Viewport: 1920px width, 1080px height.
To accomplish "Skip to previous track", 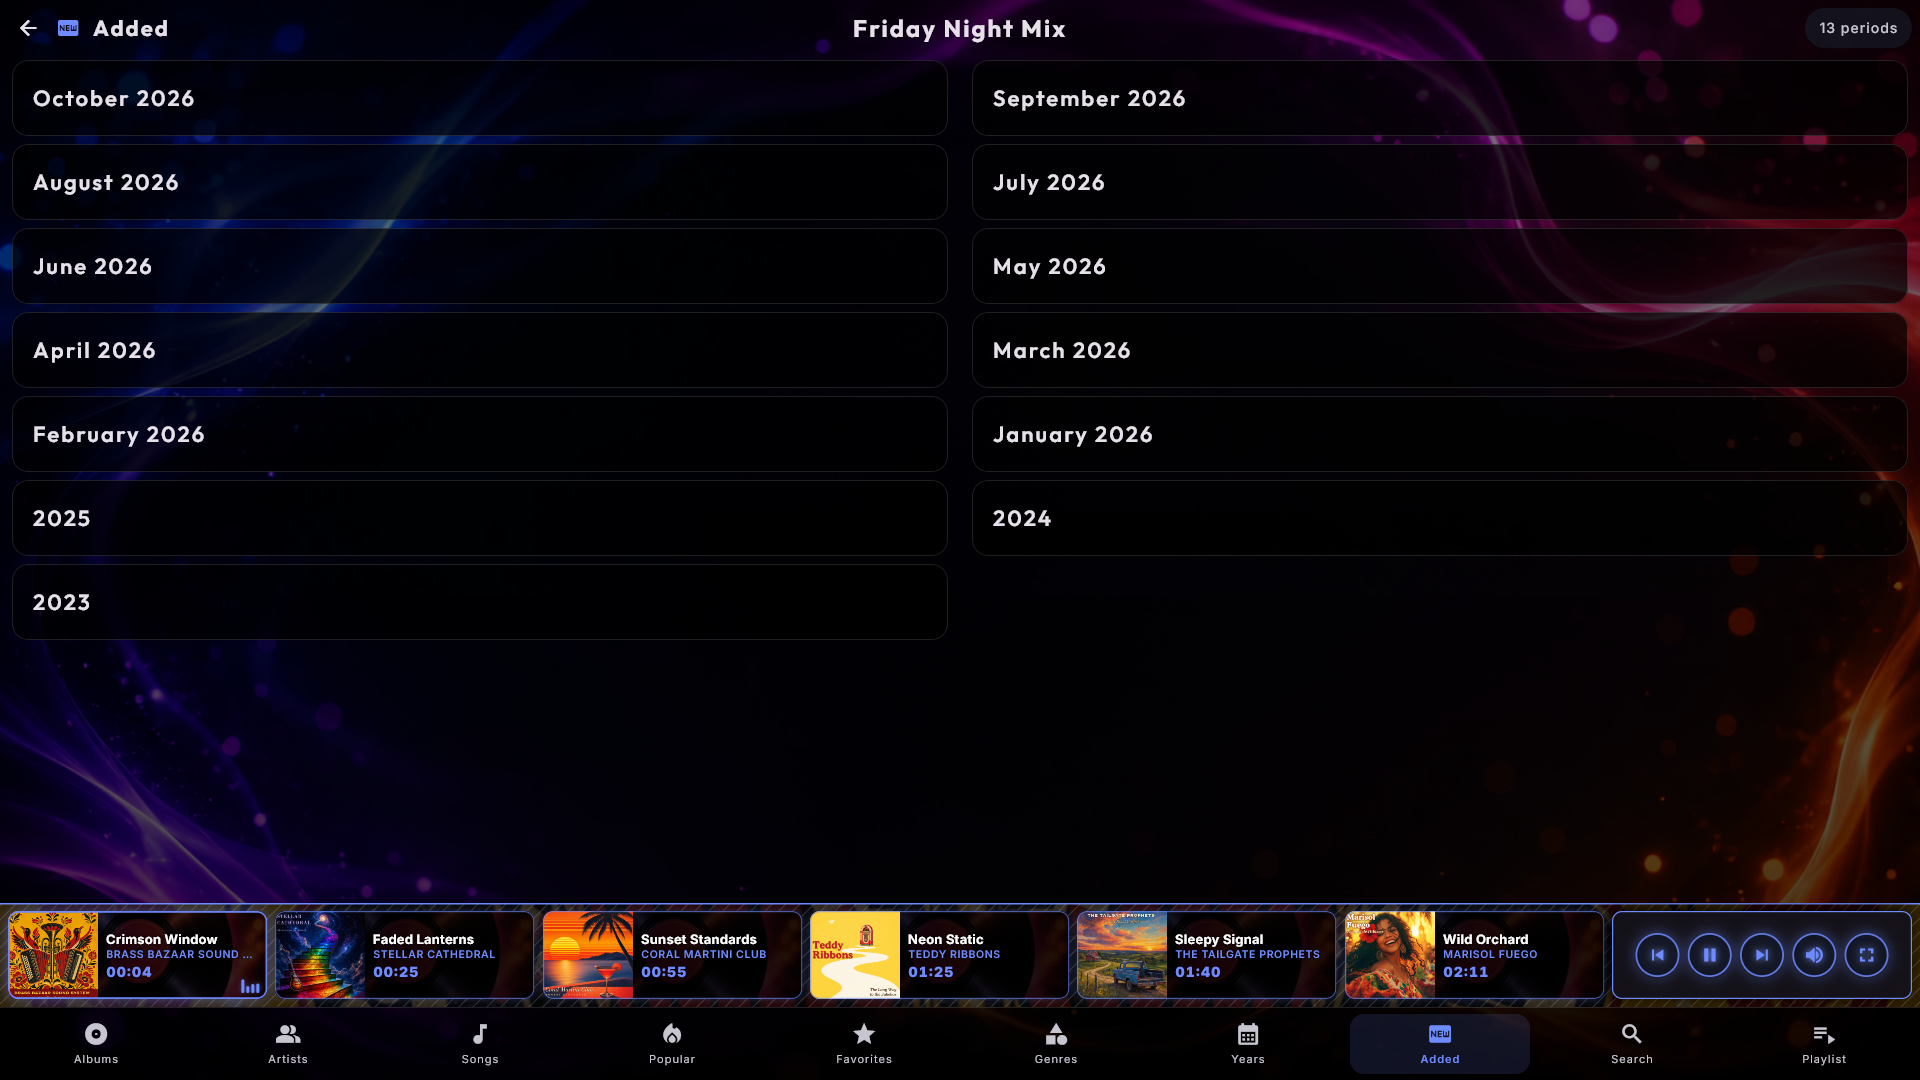I will 1657,955.
